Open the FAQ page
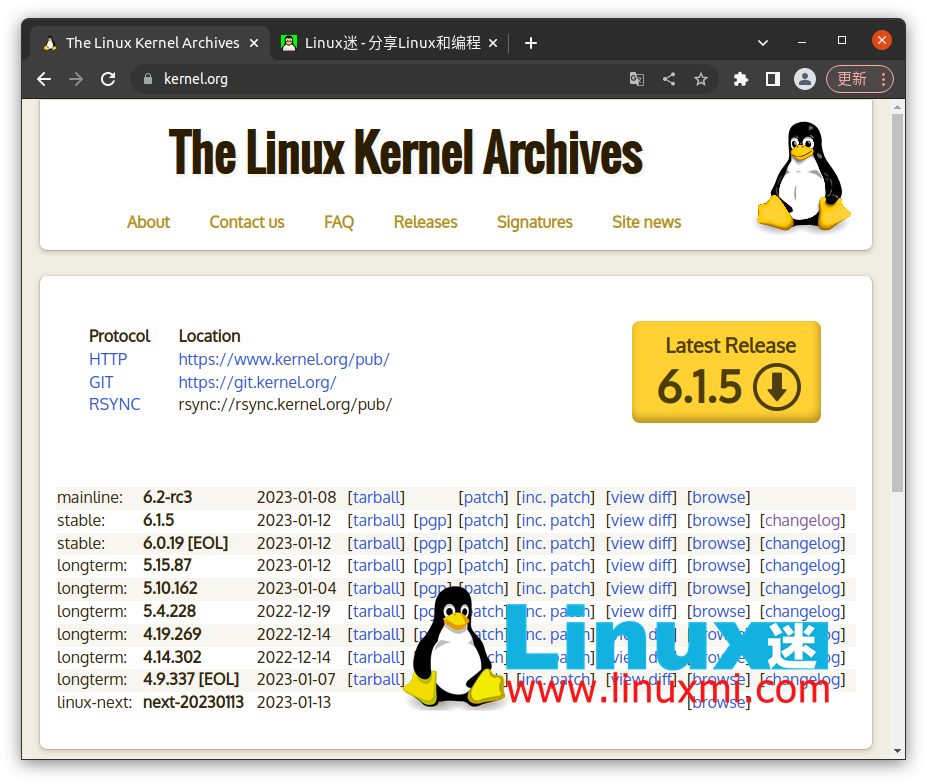This screenshot has width=927, height=784. pos(339,222)
